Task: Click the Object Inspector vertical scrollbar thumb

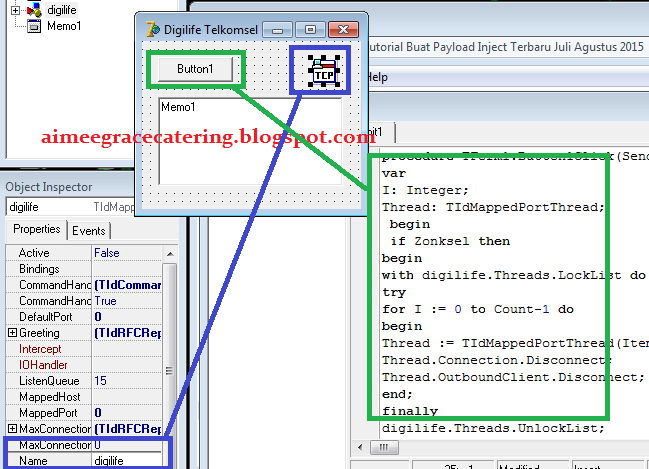Action: click(x=170, y=370)
